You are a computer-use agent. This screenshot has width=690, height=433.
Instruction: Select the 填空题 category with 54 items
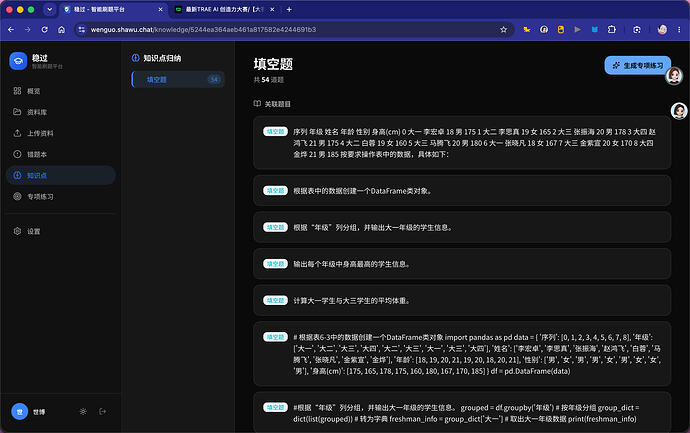(x=178, y=80)
